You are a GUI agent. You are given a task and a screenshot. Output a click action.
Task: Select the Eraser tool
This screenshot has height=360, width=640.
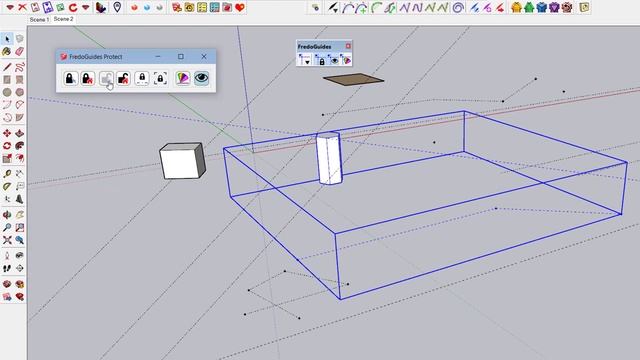click(x=20, y=51)
